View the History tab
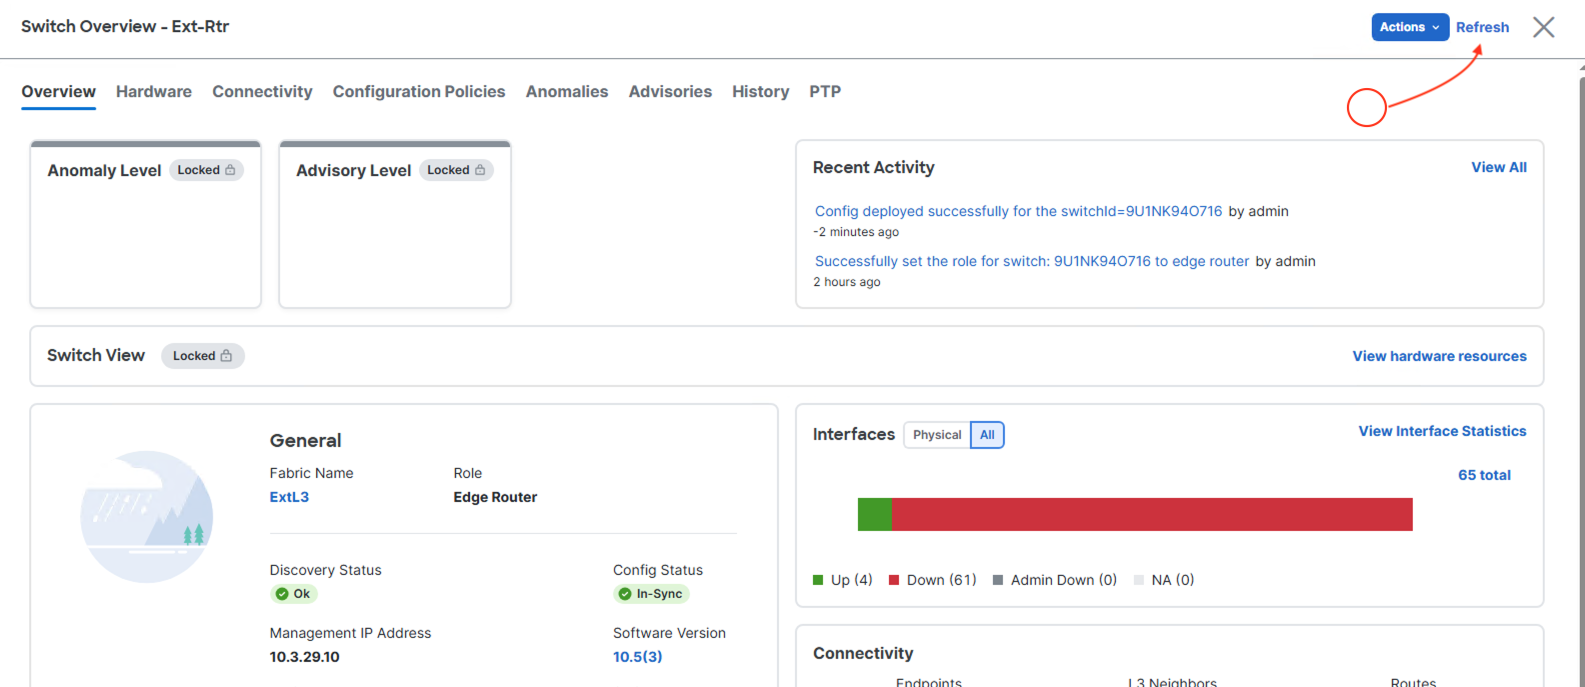Viewport: 1585px width, 687px height. [x=760, y=91]
